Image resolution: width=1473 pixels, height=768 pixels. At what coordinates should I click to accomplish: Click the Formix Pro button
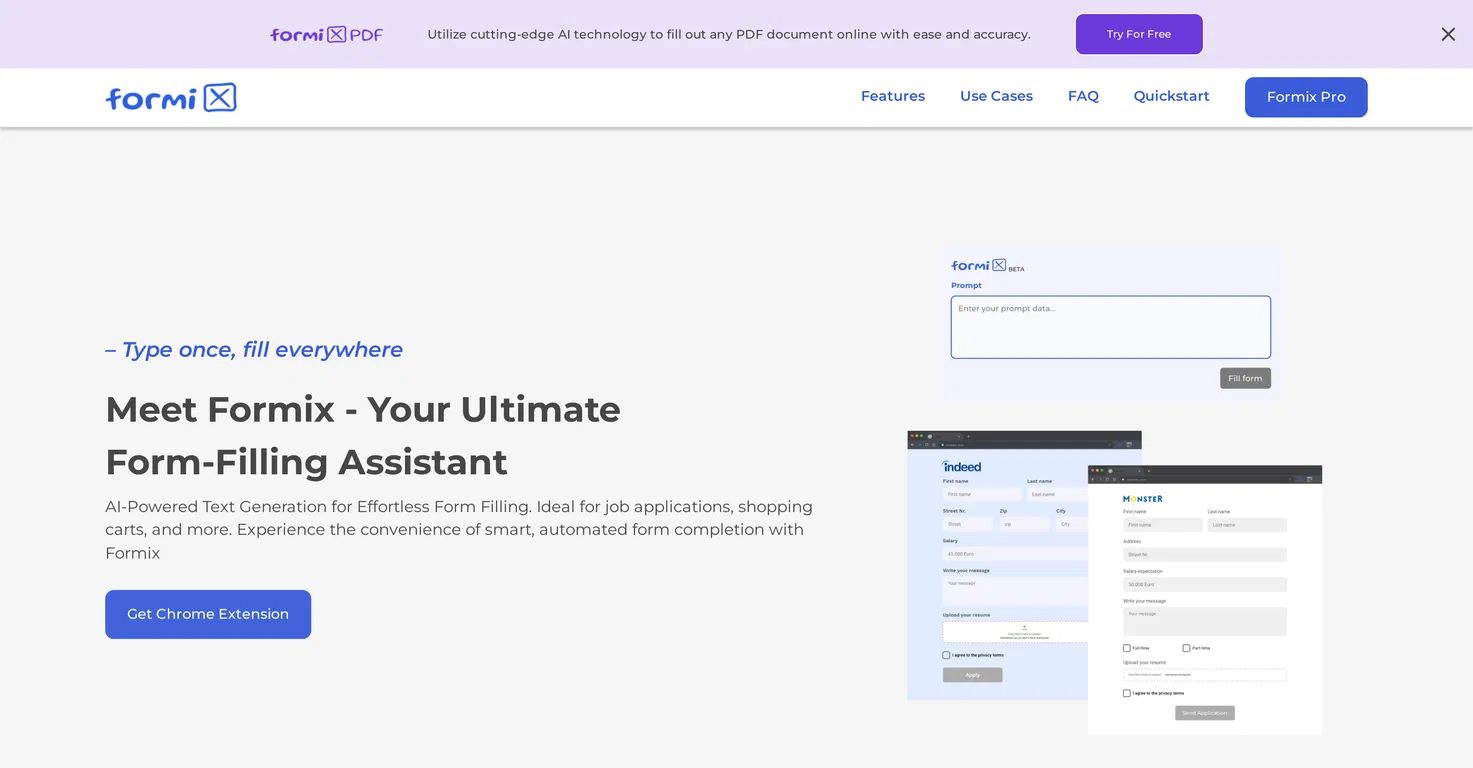coord(1306,97)
